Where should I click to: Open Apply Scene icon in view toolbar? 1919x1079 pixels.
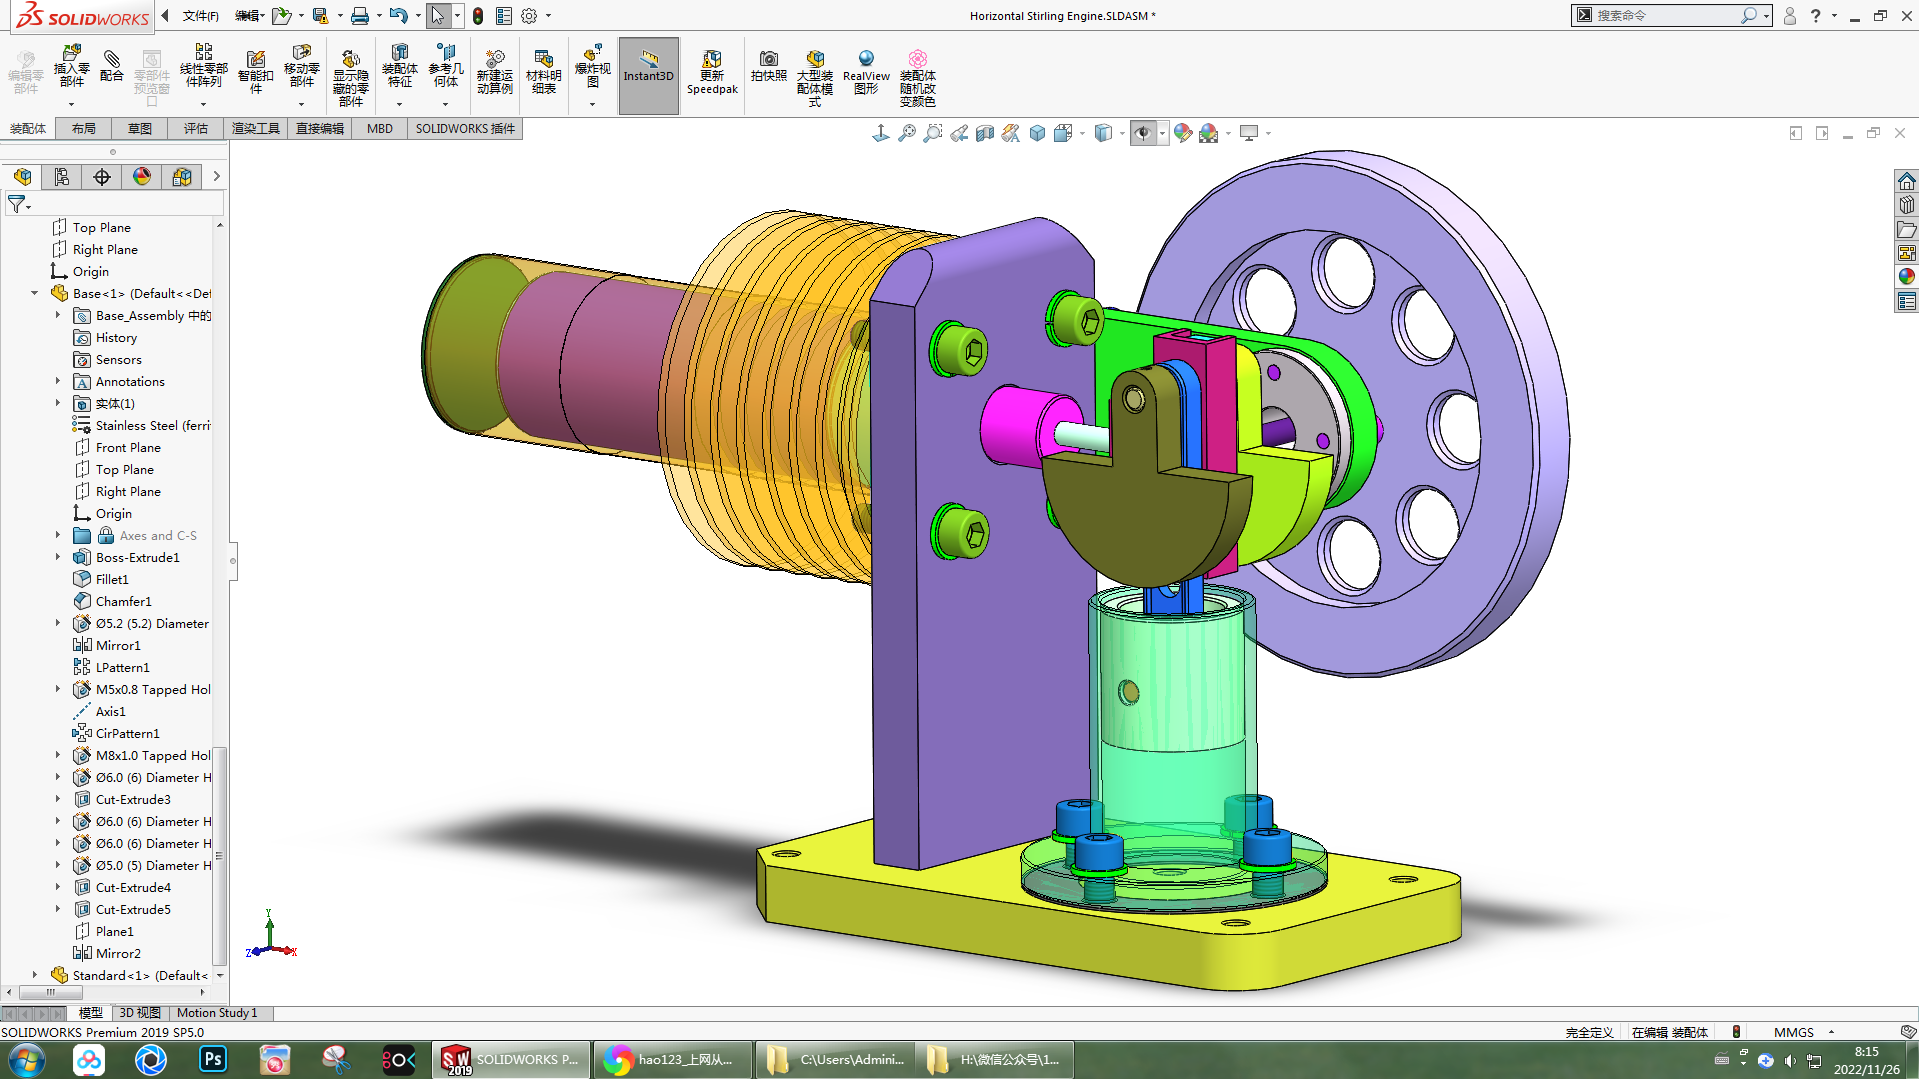point(1209,133)
